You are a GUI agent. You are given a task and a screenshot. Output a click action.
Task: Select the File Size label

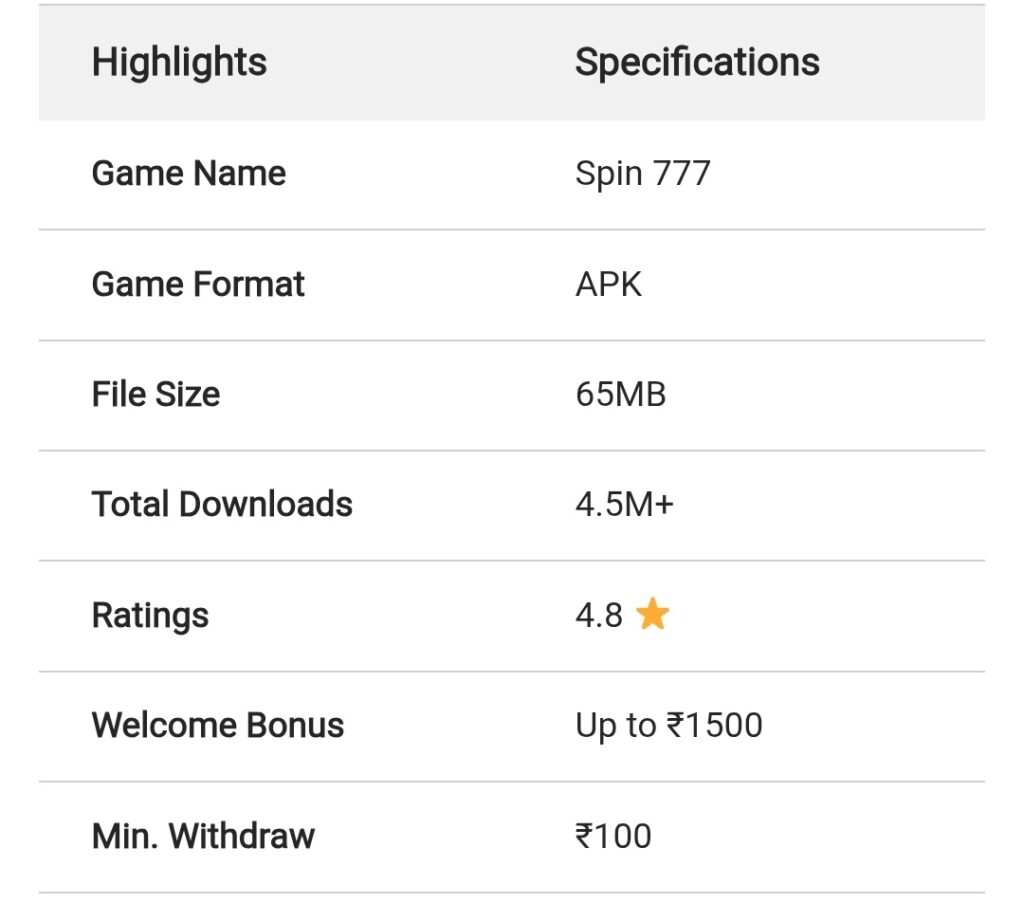[156, 395]
